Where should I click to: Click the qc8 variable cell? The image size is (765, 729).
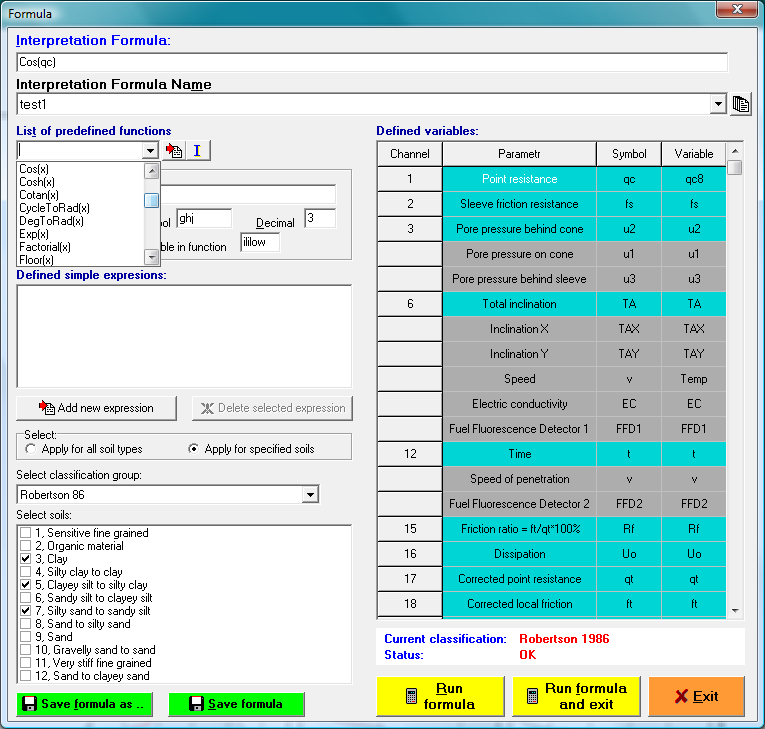click(694, 179)
